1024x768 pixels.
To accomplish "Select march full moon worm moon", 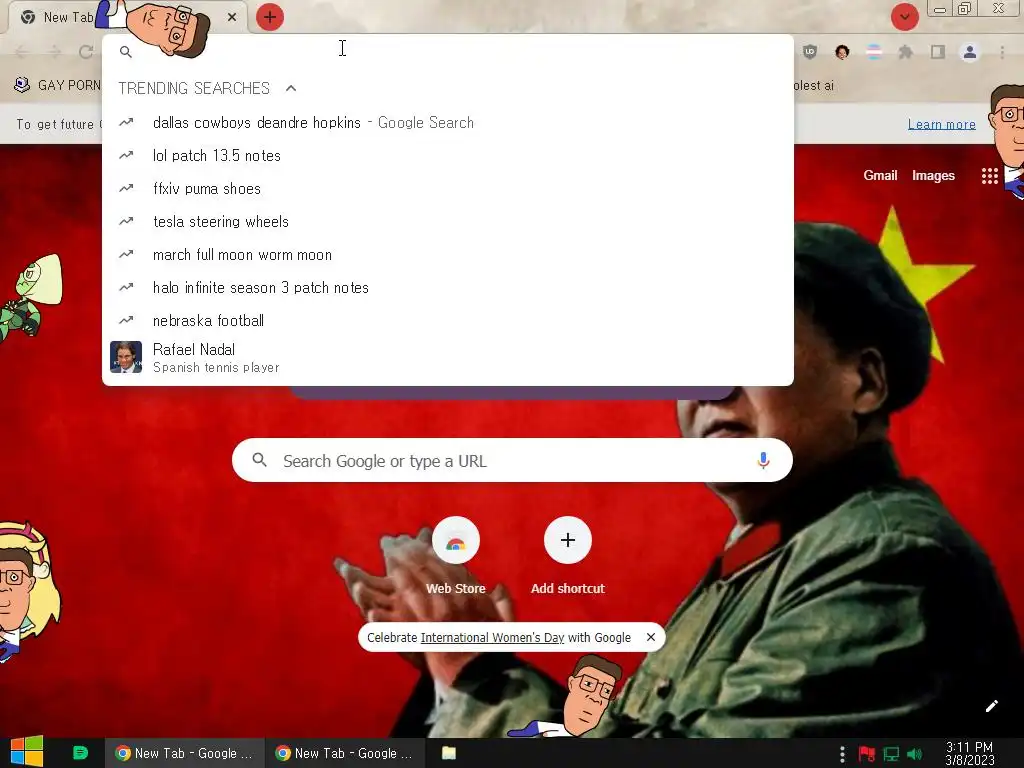I will pos(447,255).
